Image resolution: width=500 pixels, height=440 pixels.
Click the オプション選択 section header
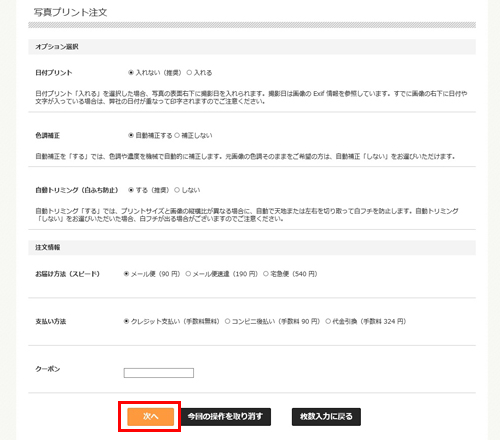click(x=252, y=47)
